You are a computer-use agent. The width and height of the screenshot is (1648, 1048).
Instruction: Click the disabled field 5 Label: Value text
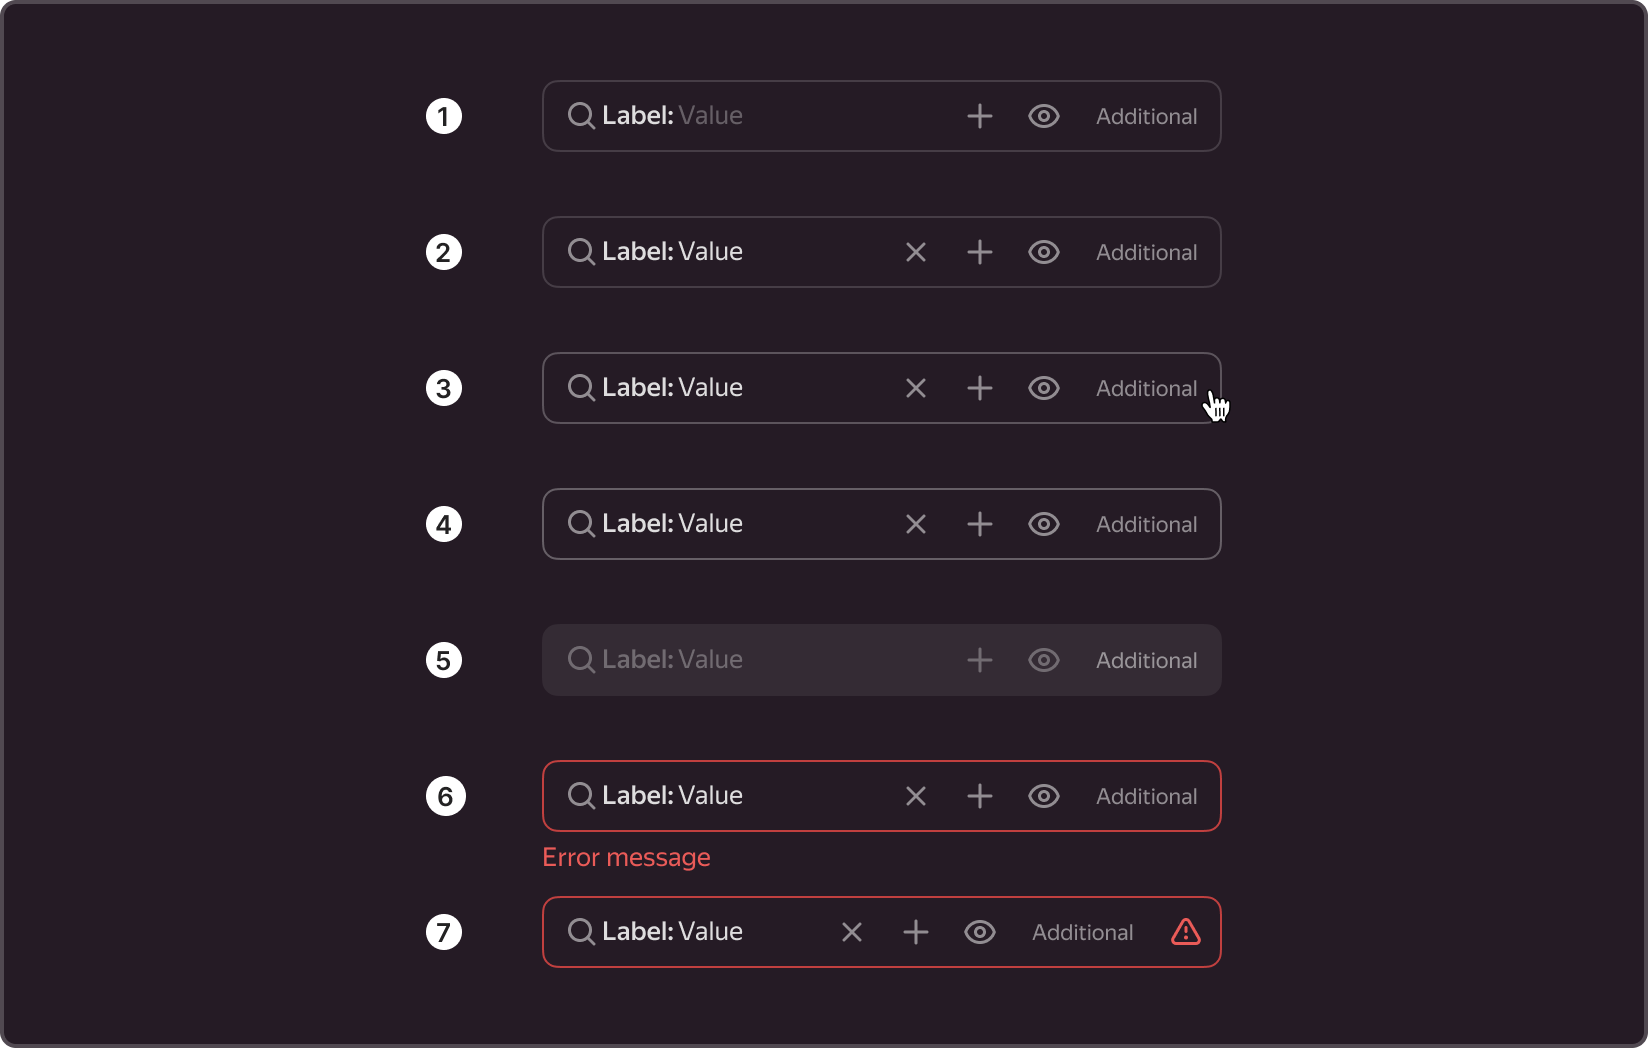672,660
